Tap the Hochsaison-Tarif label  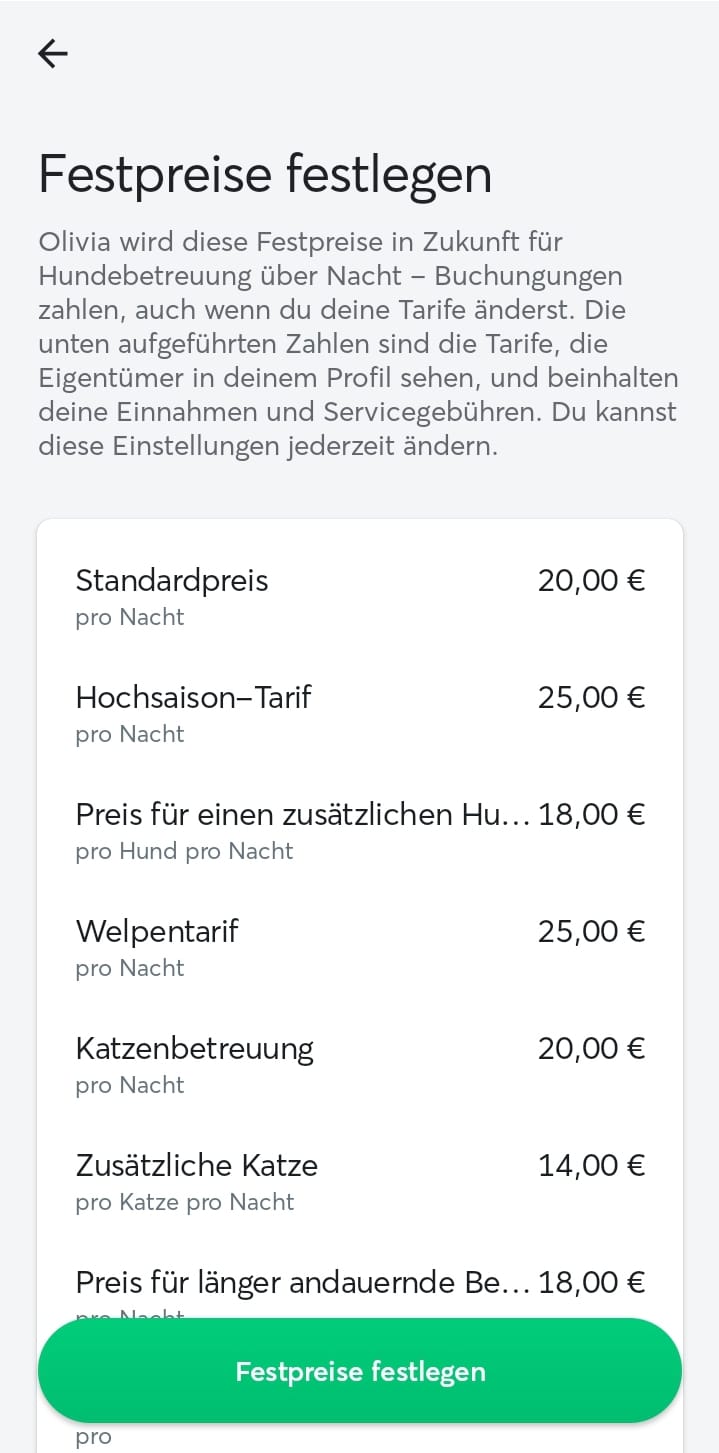click(x=193, y=698)
